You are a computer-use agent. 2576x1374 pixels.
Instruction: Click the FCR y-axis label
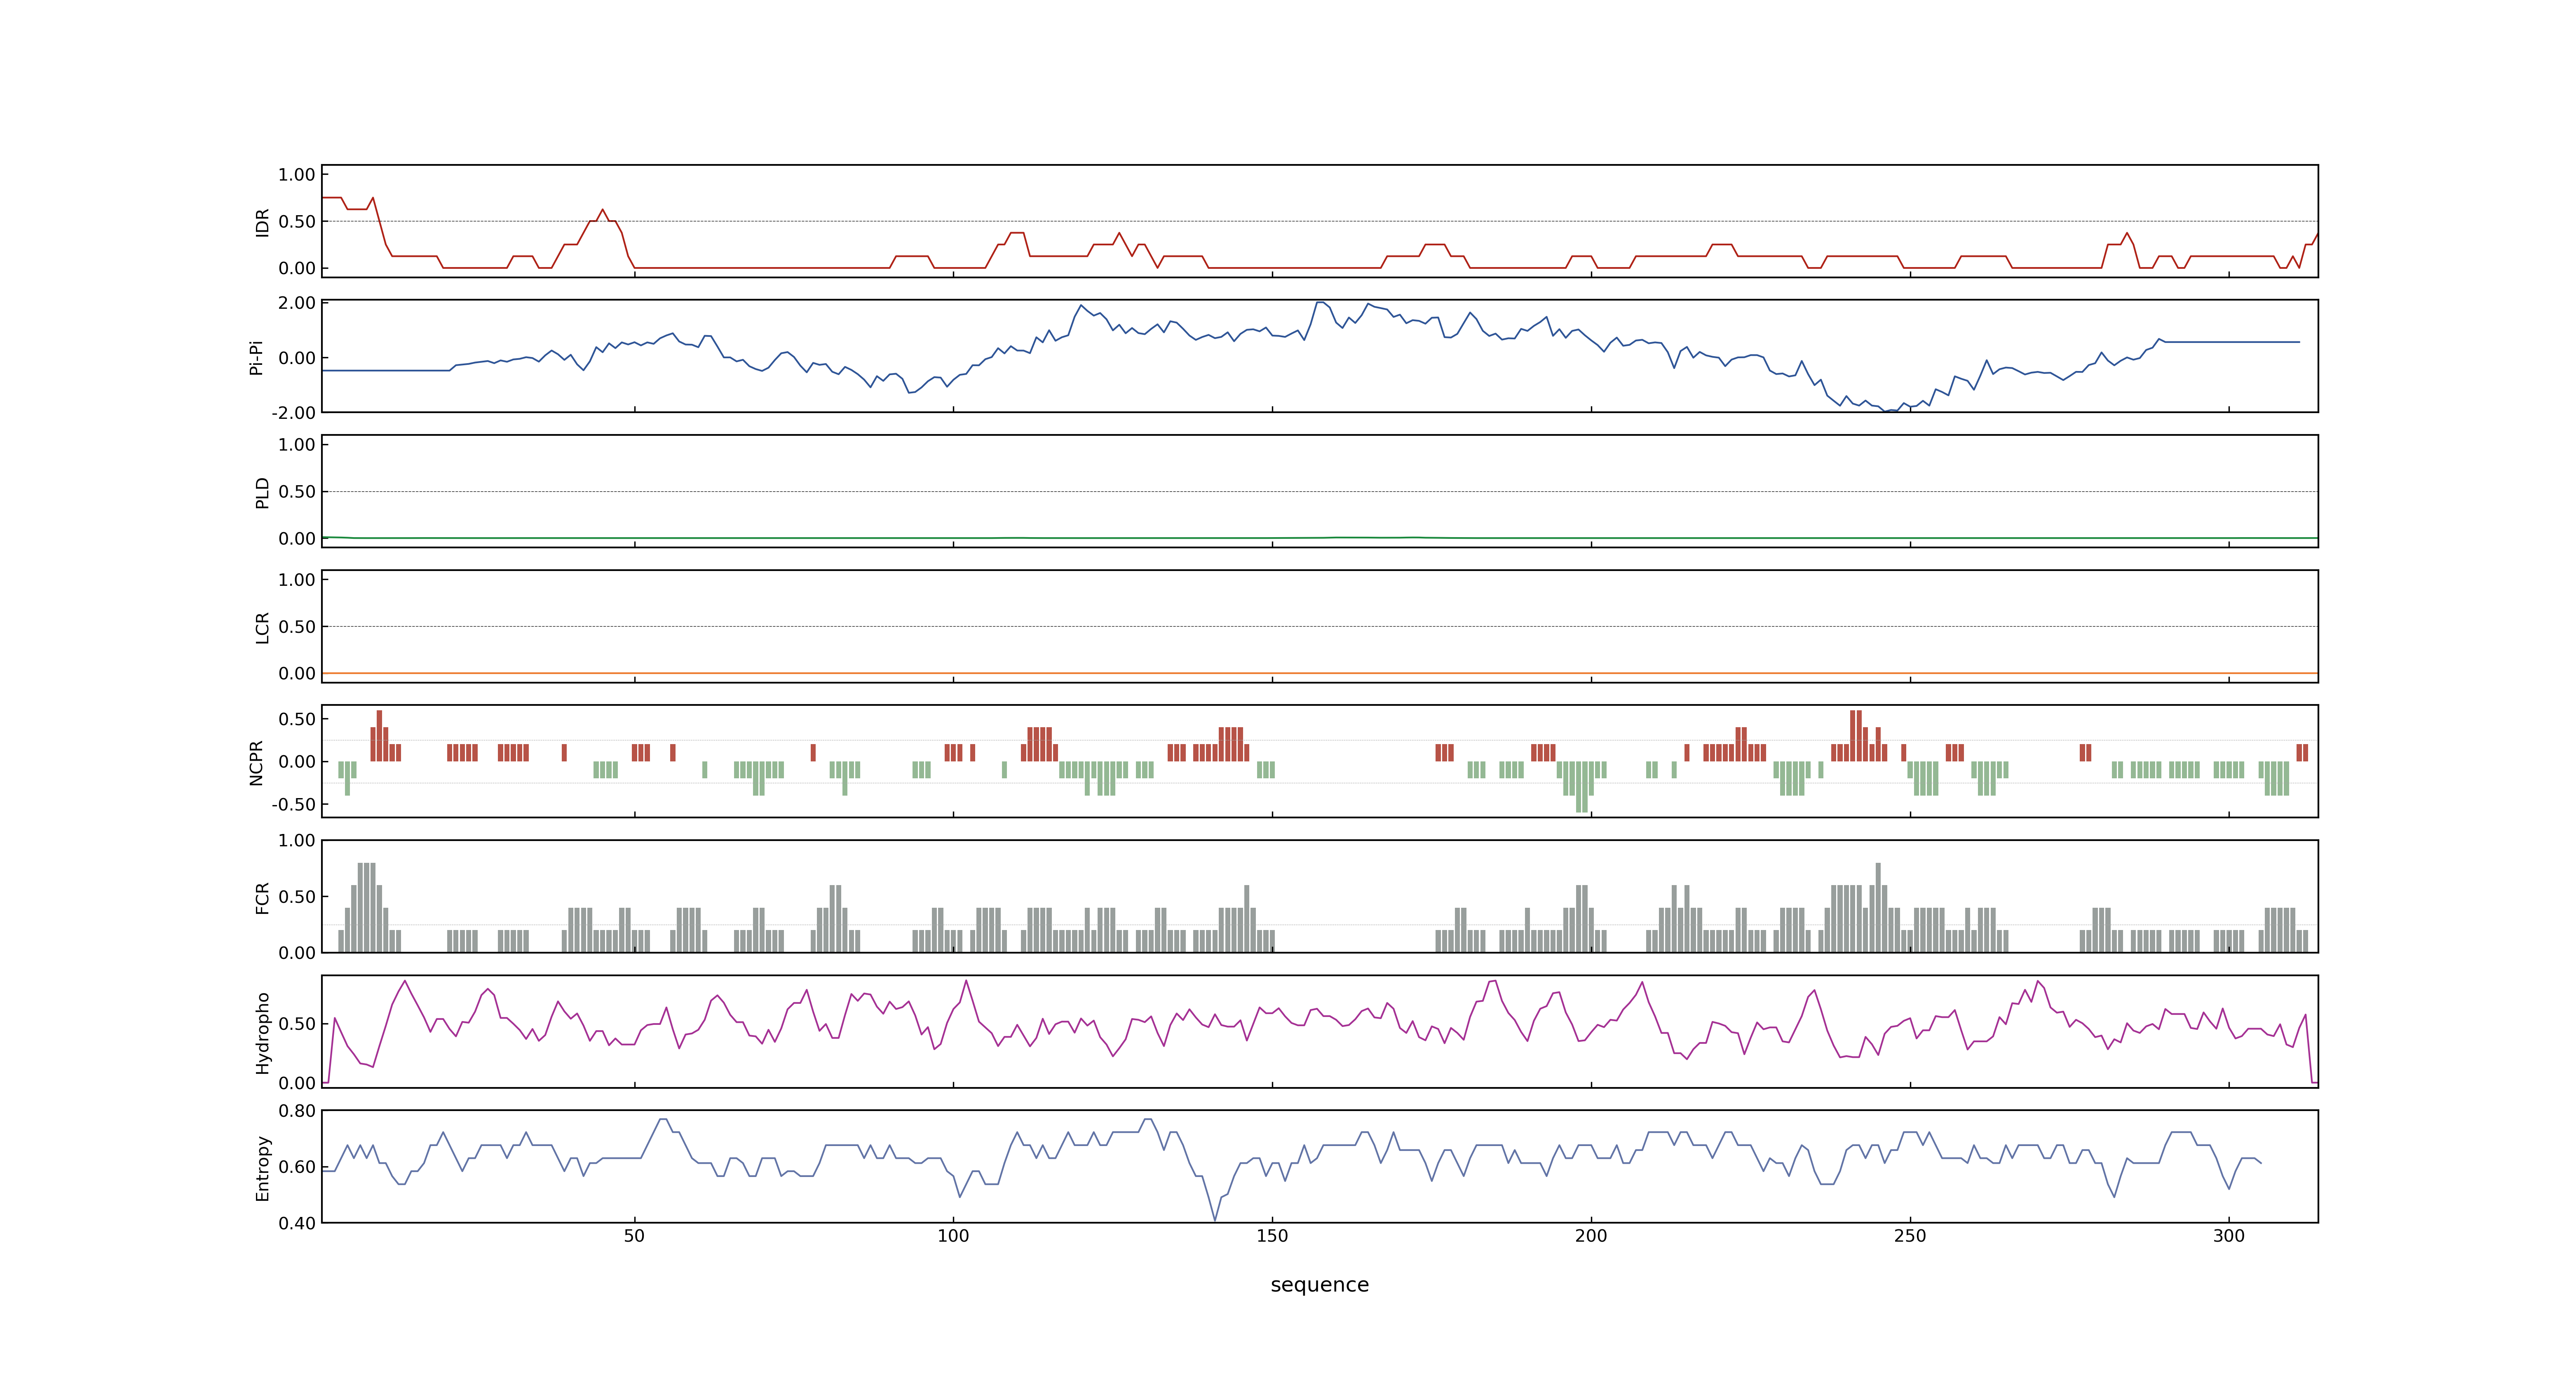[x=262, y=897]
